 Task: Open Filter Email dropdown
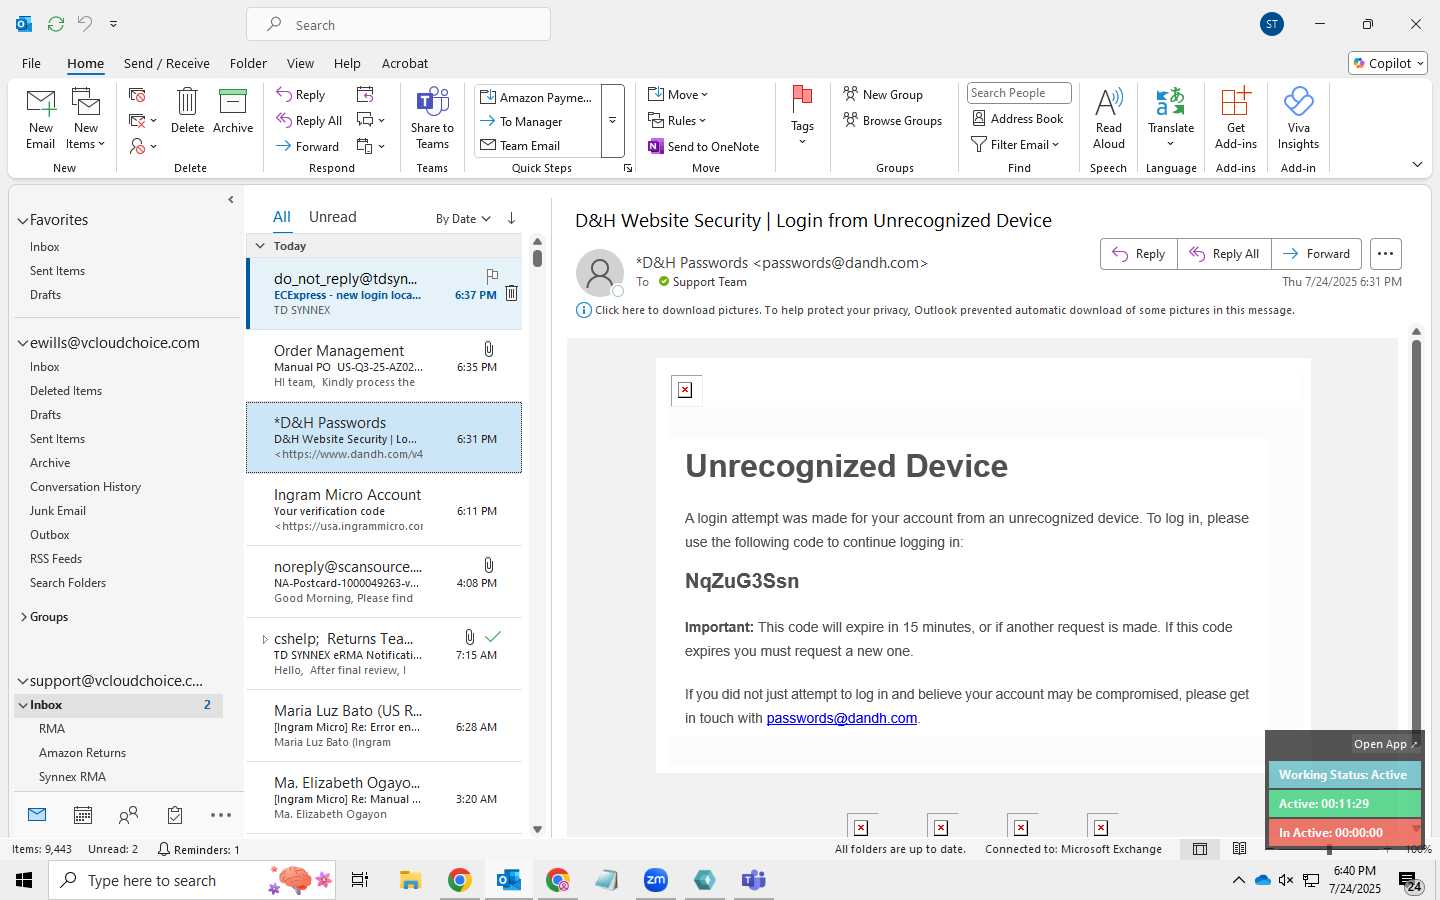click(x=1015, y=144)
